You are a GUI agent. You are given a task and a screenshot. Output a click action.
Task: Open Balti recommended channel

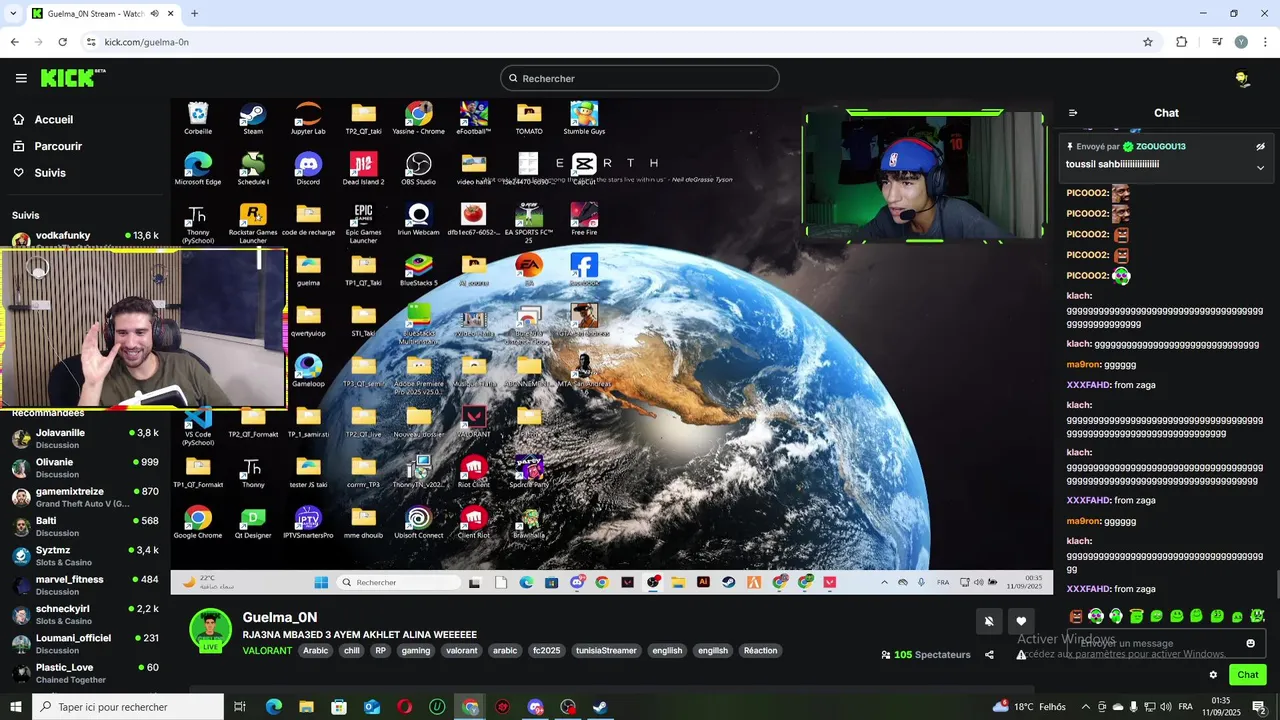tap(85, 526)
